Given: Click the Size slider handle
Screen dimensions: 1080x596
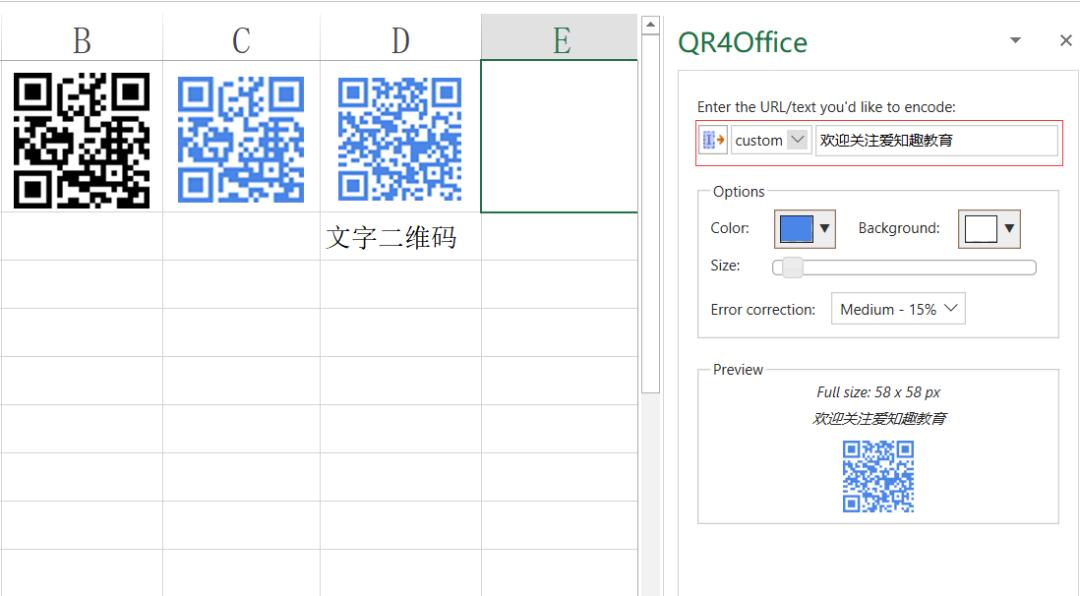Looking at the screenshot, I should point(791,267).
